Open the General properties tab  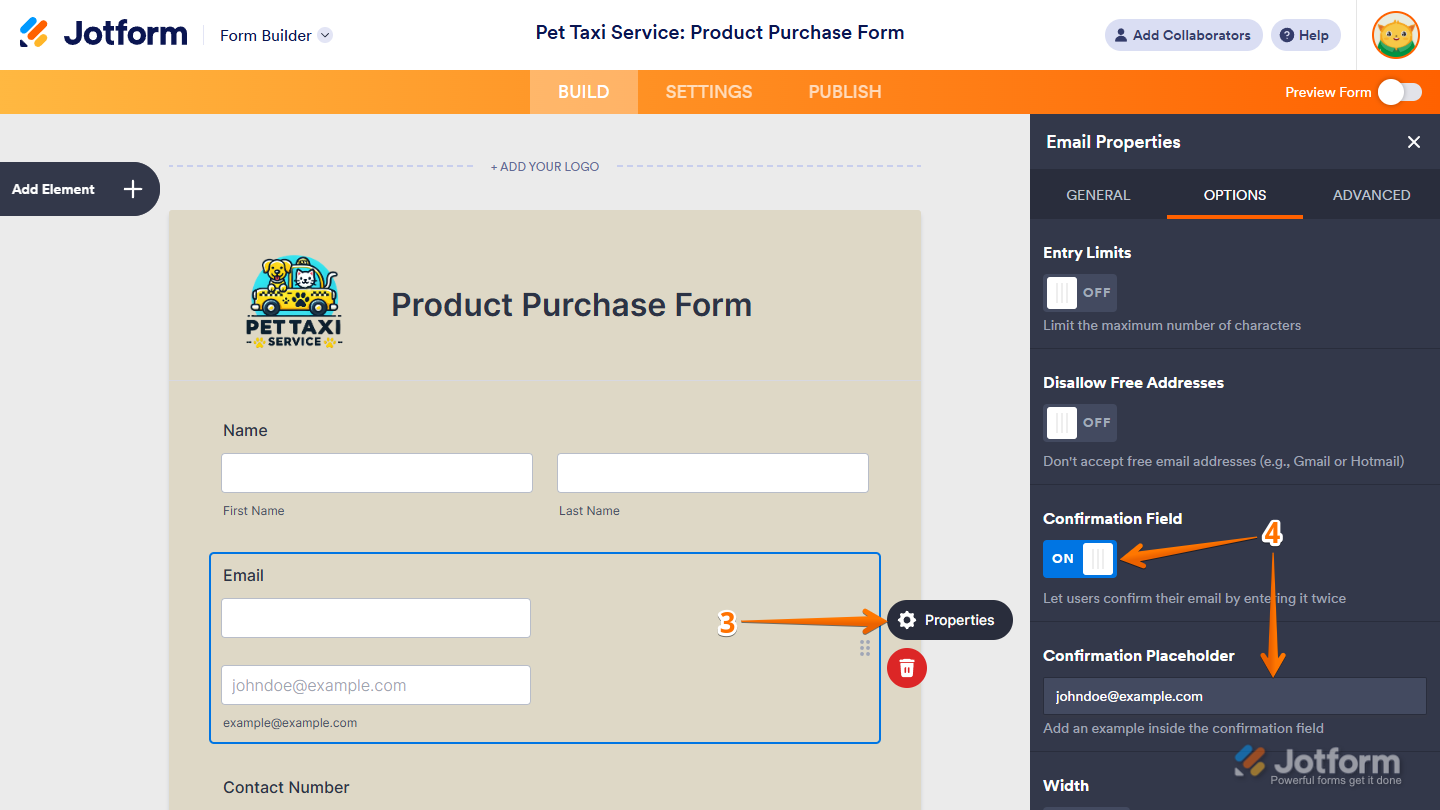1098,195
